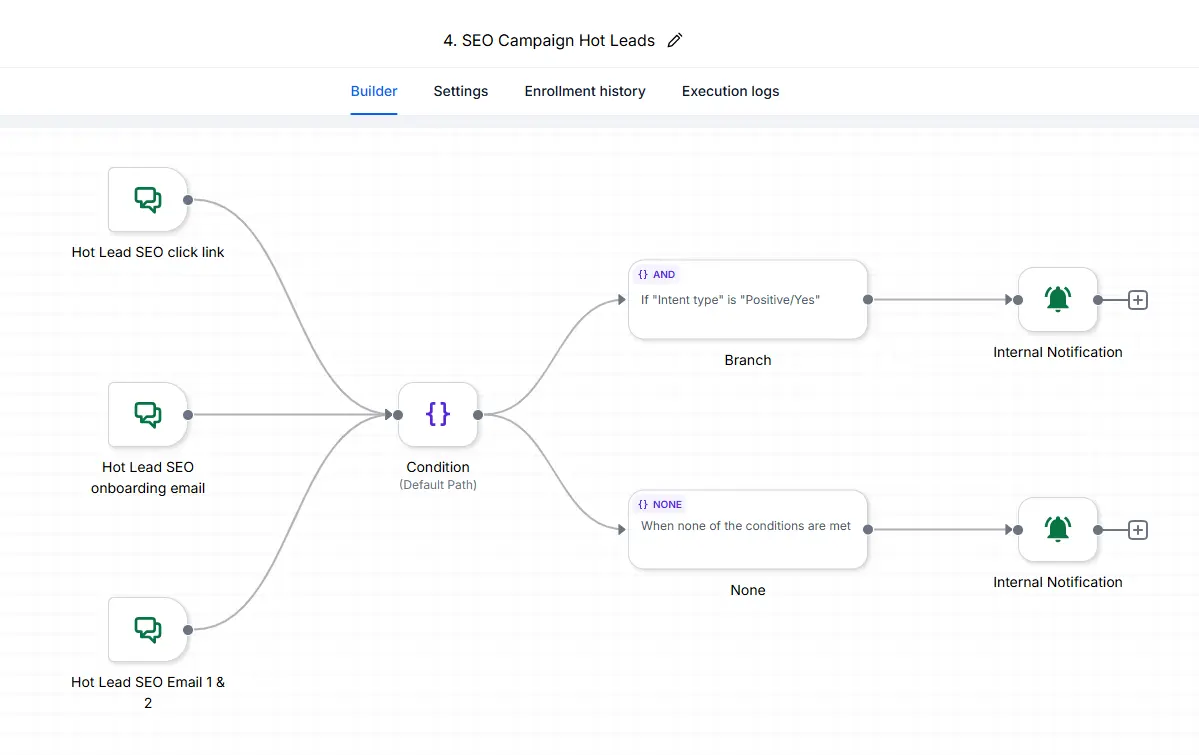Screen dimensions: 1199x755
Task: Open the Internal Notification bell after None
Action: (x=1058, y=529)
